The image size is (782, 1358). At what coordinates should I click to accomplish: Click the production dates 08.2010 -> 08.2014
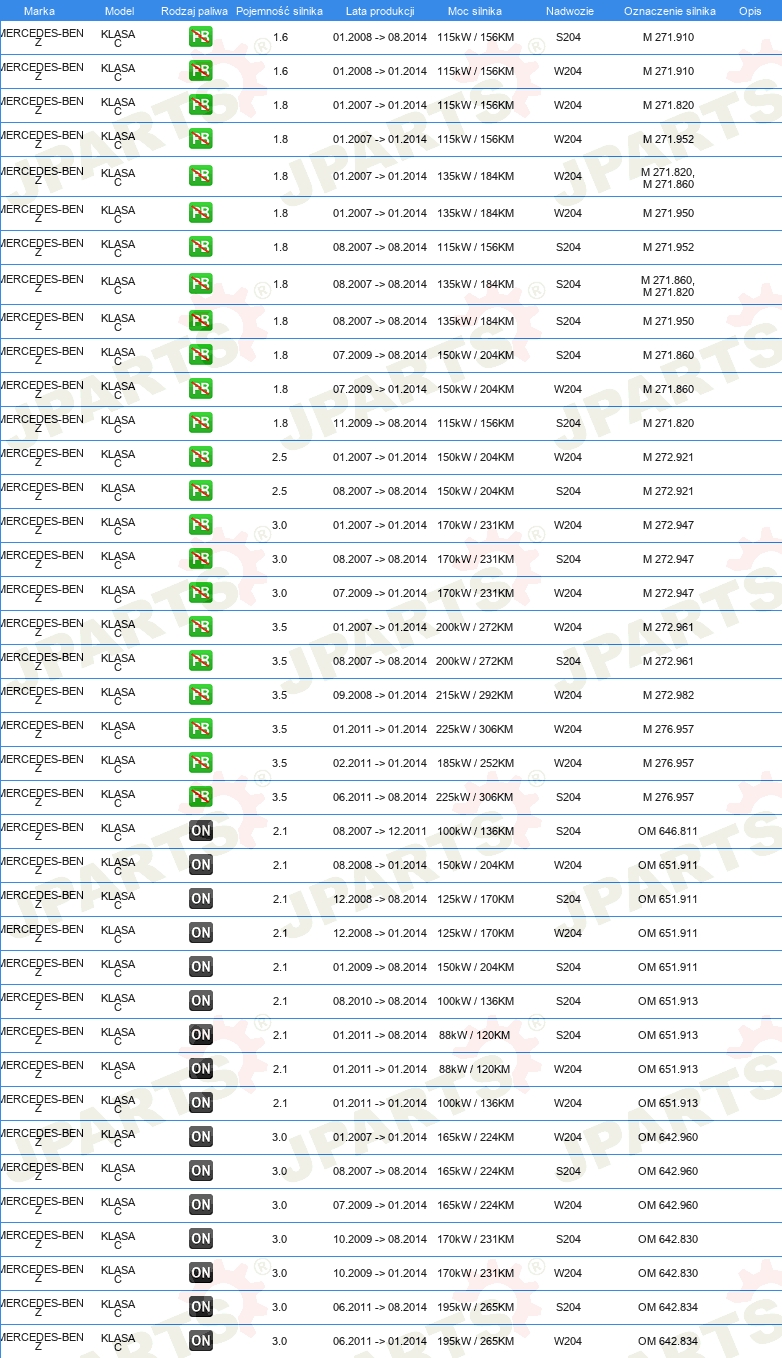pyautogui.click(x=380, y=1001)
